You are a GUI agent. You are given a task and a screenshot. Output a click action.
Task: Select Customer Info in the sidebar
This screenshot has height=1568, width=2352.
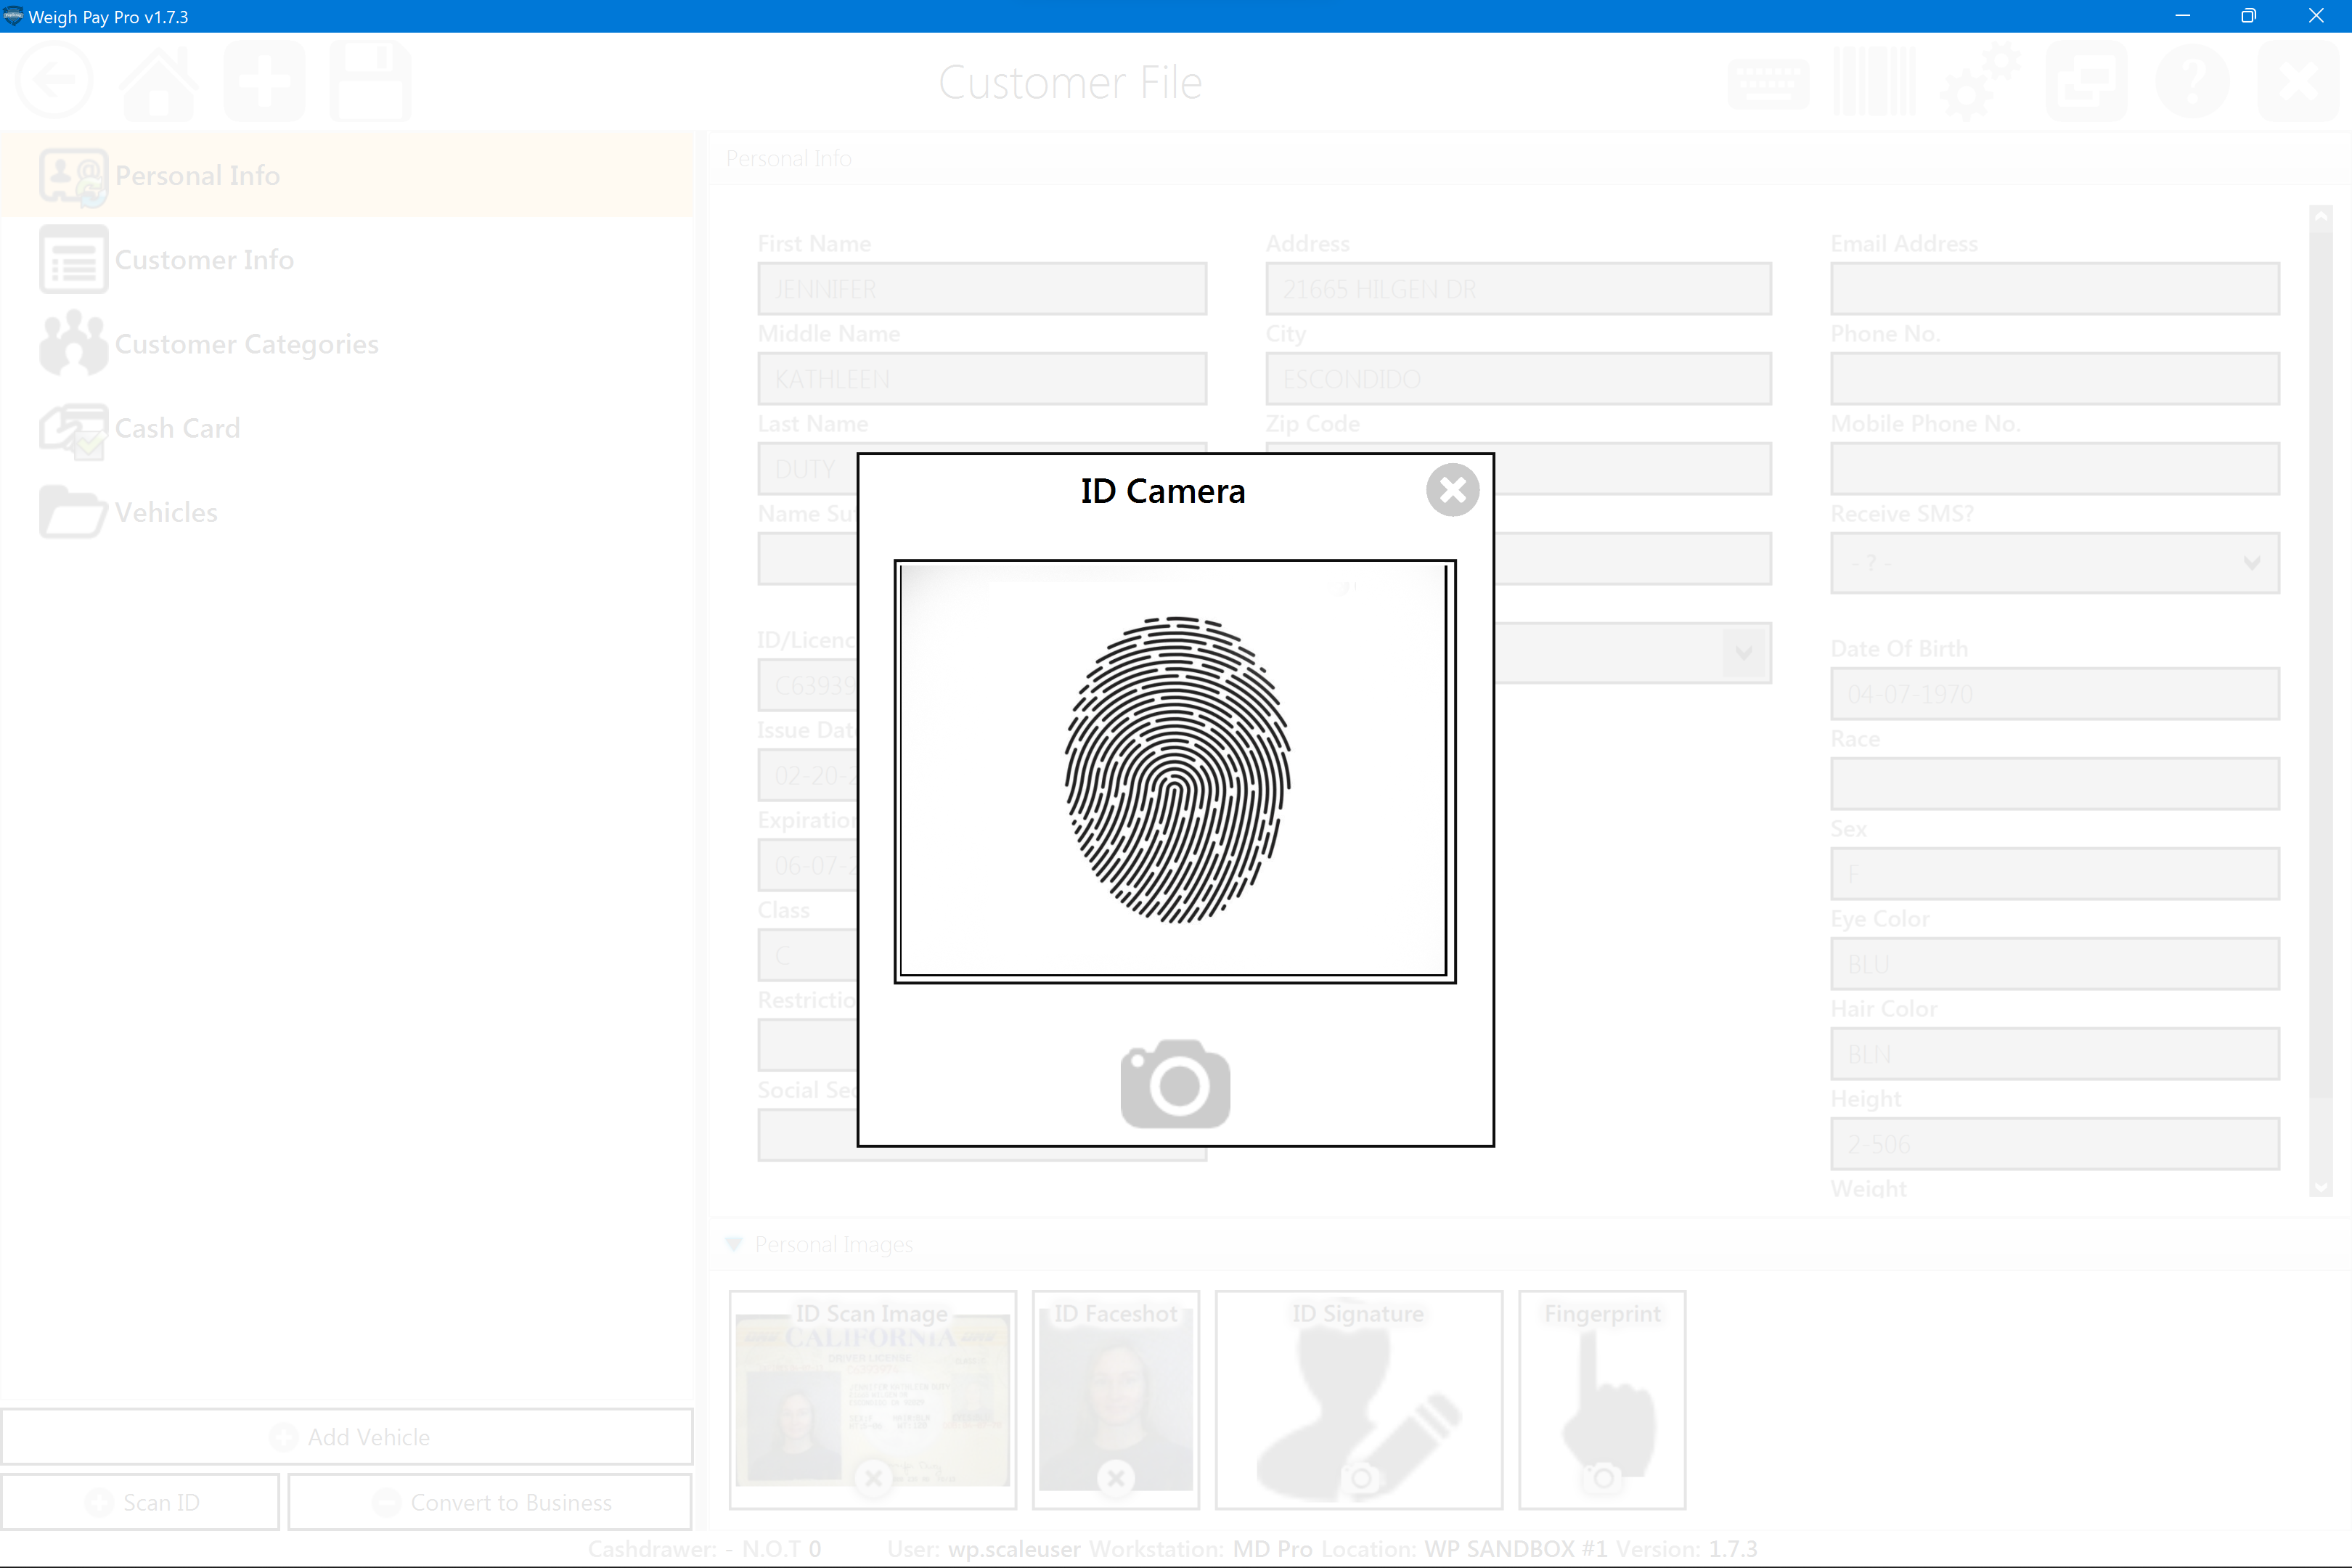[x=205, y=259]
